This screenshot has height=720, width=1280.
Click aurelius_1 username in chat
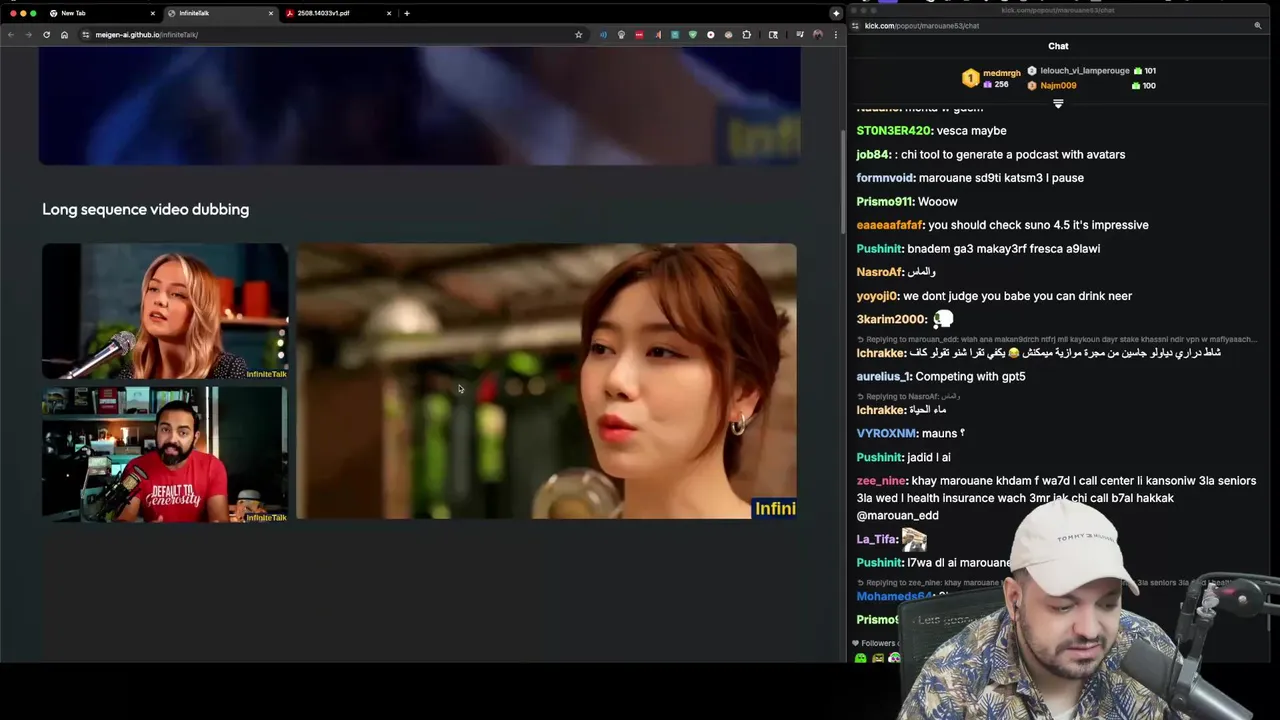883,377
